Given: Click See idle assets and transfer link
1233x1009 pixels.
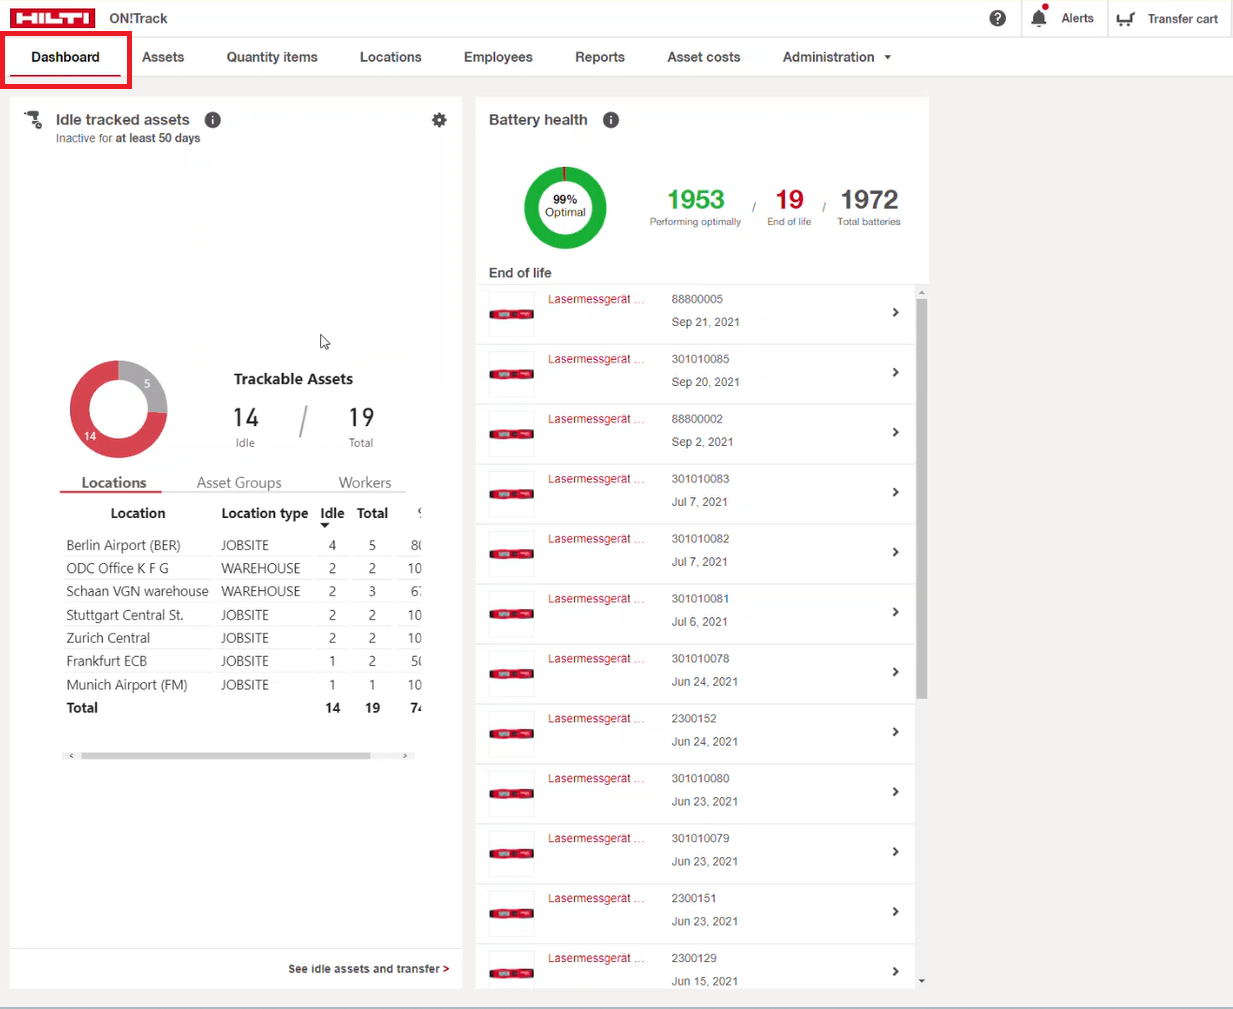Looking at the screenshot, I should (x=368, y=969).
